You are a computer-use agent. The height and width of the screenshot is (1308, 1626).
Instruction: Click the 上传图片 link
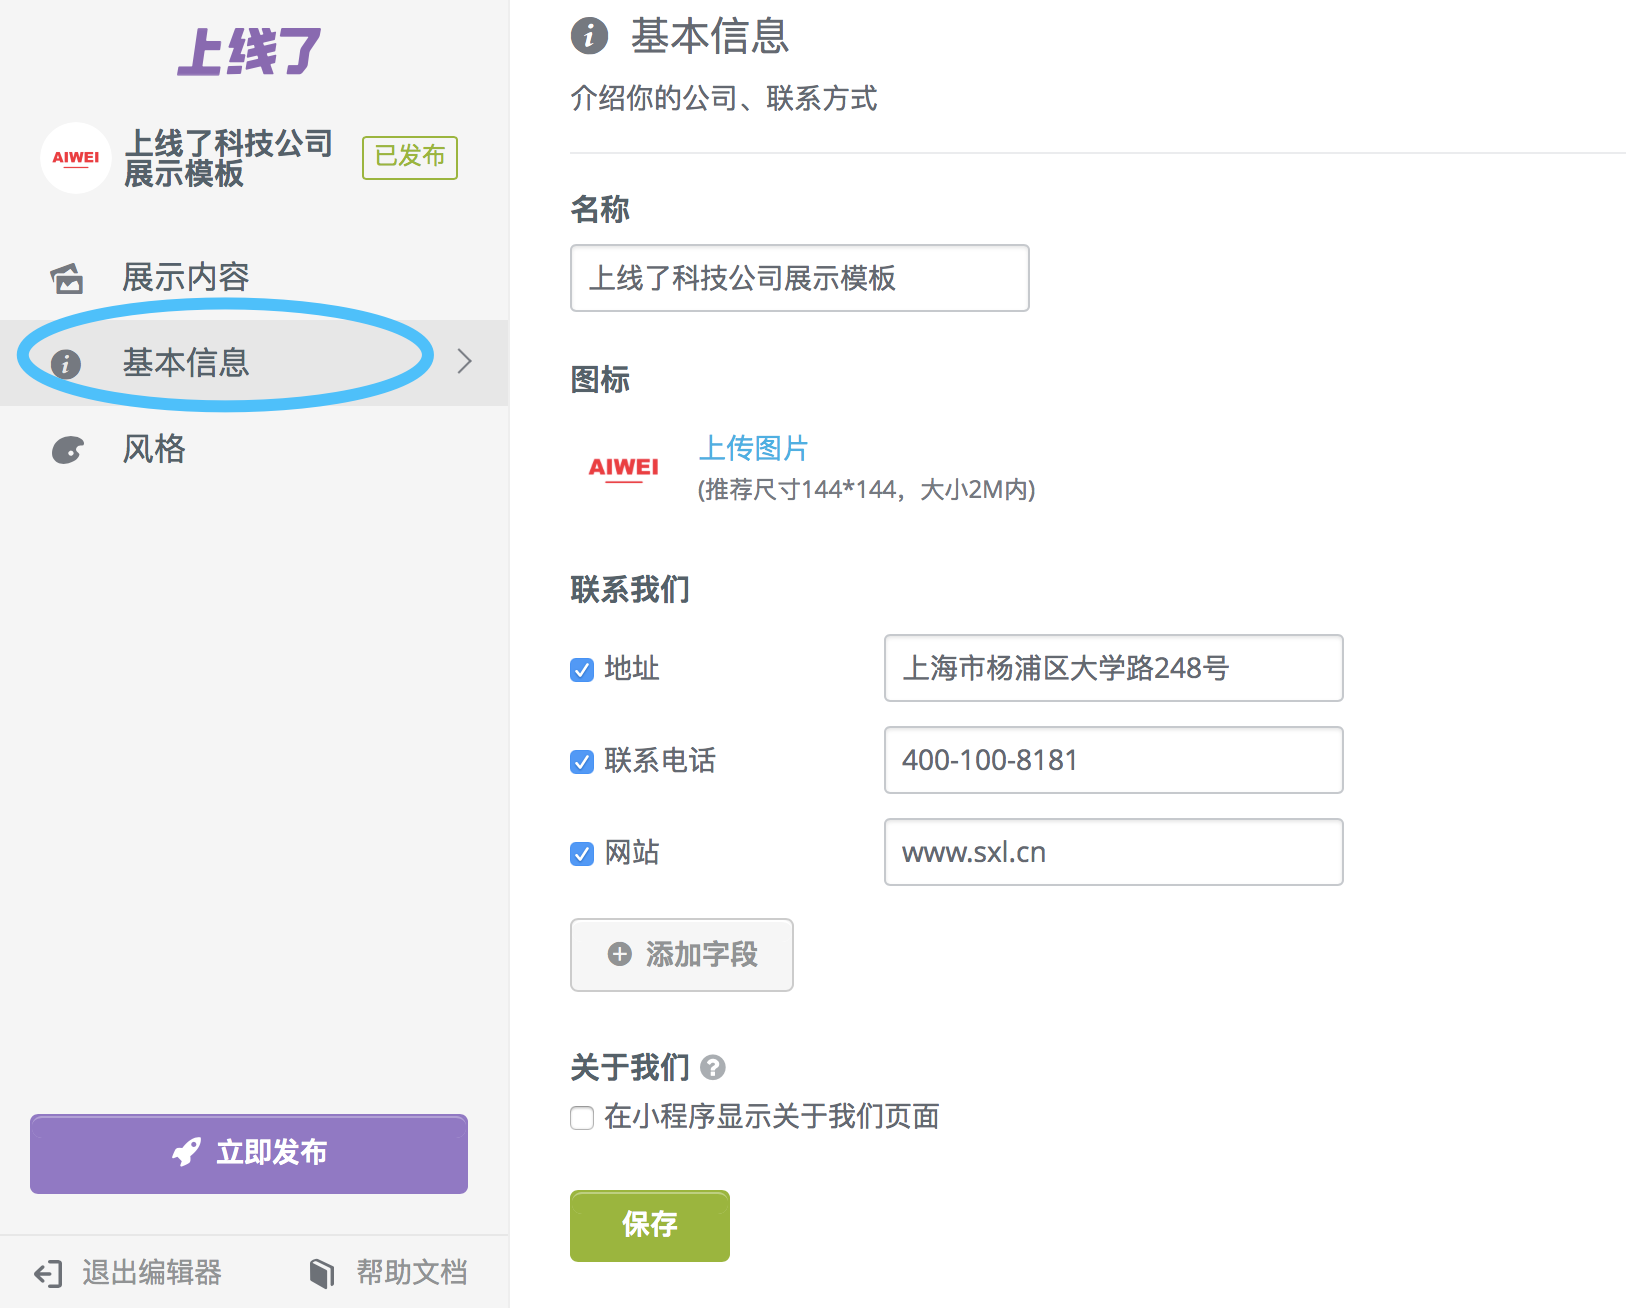(753, 448)
